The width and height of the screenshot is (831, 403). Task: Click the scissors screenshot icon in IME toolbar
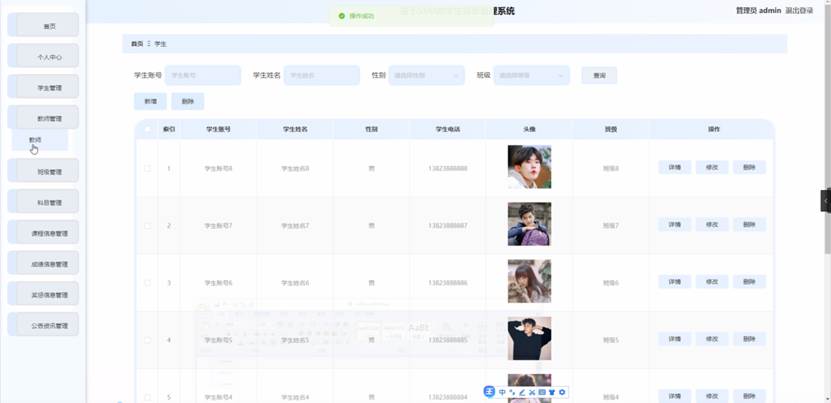[x=532, y=392]
